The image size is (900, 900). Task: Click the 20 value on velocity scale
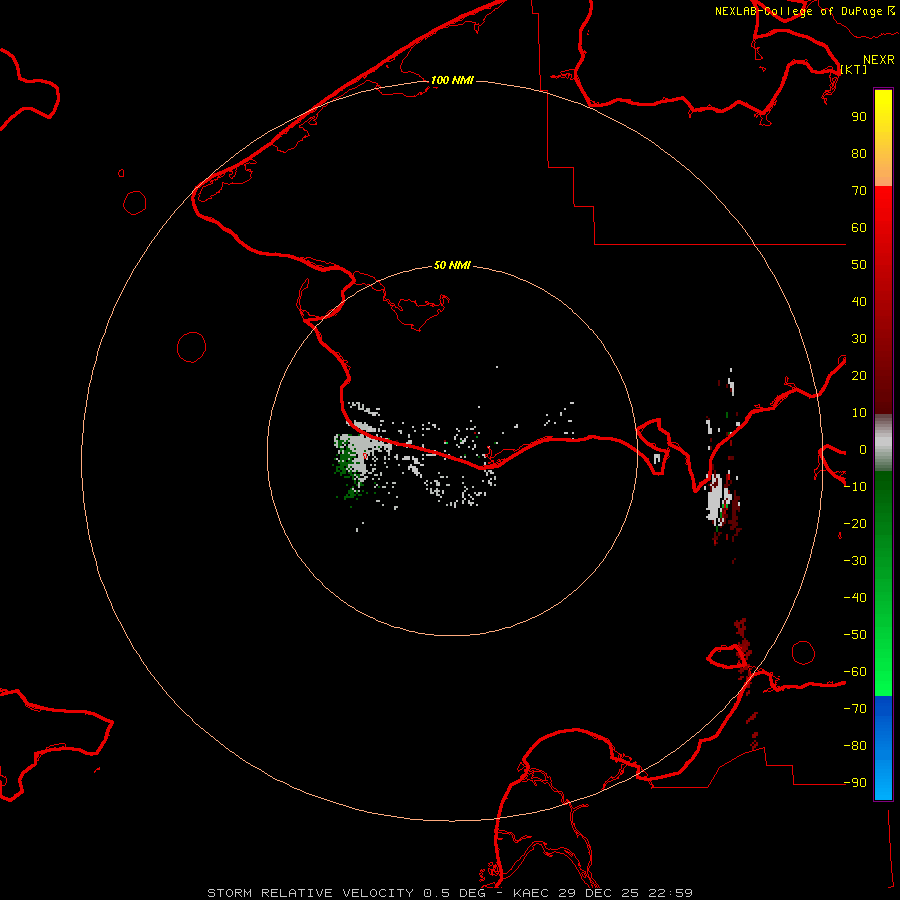tap(859, 376)
